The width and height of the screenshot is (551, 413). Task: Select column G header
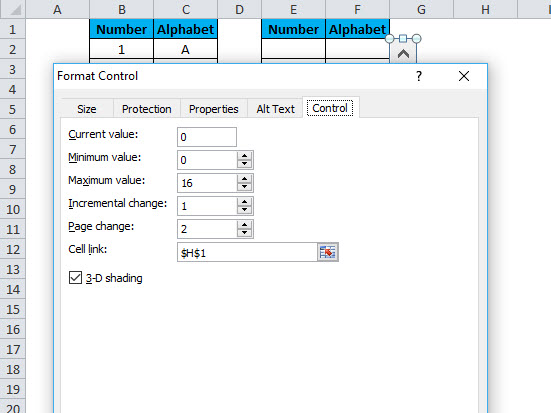(x=421, y=9)
